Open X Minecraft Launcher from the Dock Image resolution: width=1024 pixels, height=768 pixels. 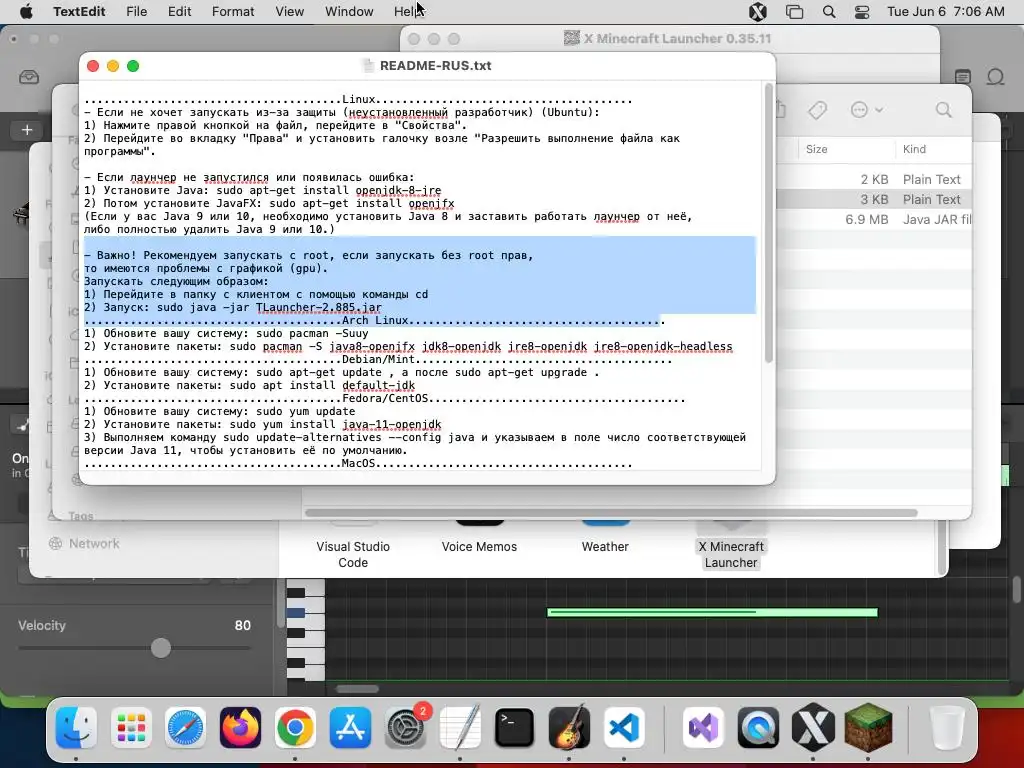(813, 728)
